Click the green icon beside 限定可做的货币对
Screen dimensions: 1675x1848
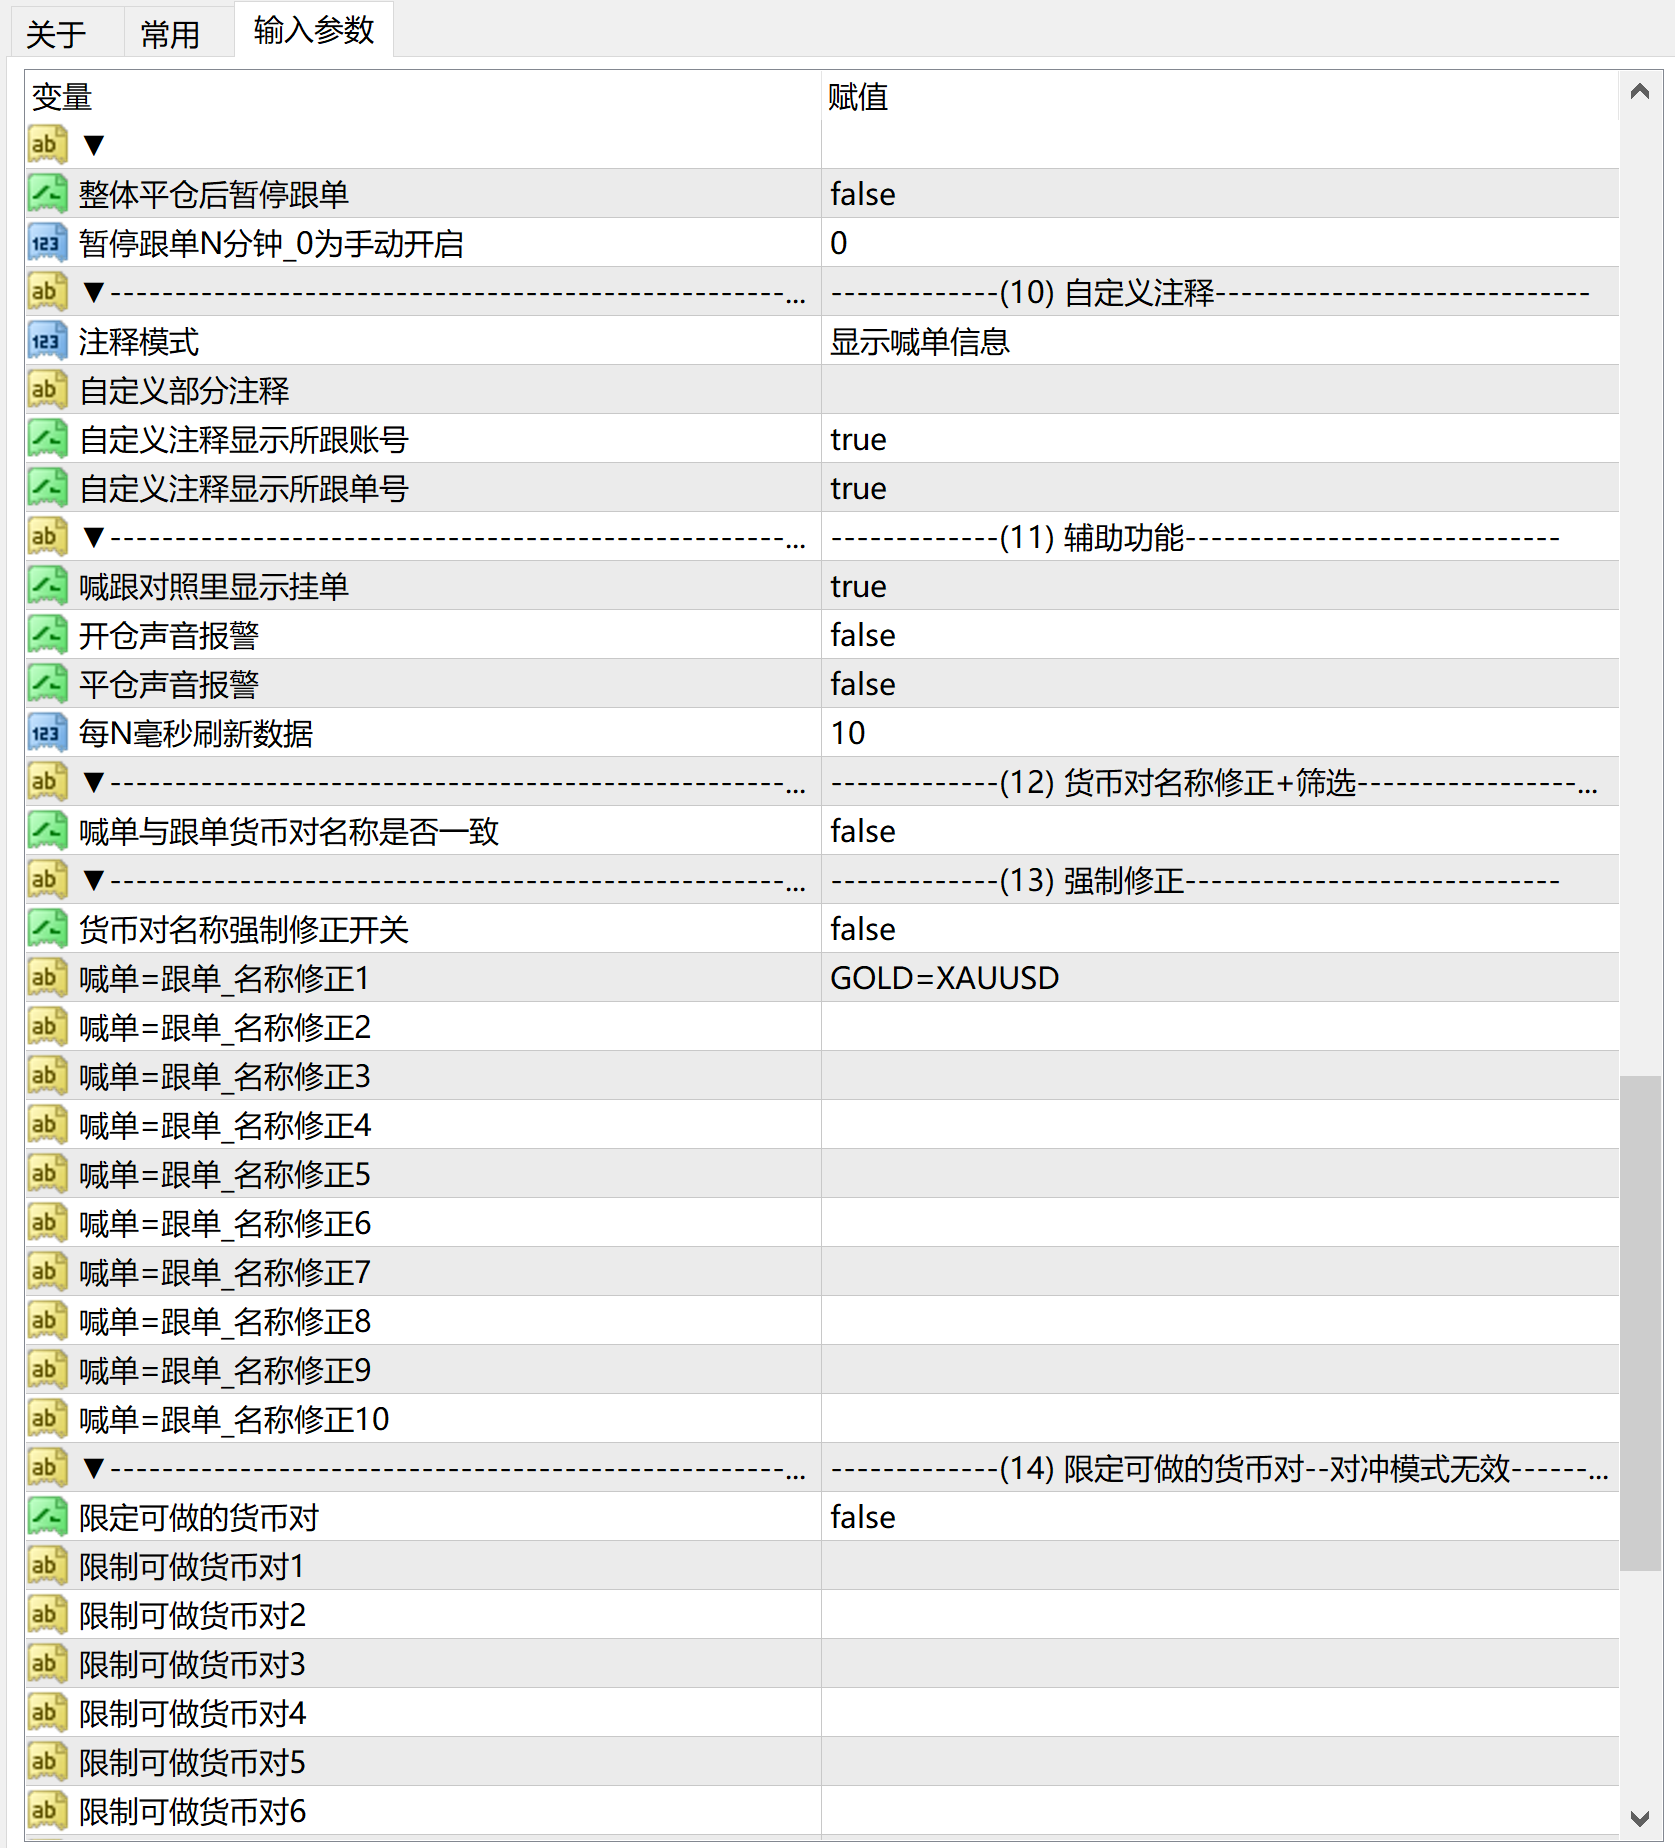pyautogui.click(x=46, y=1517)
